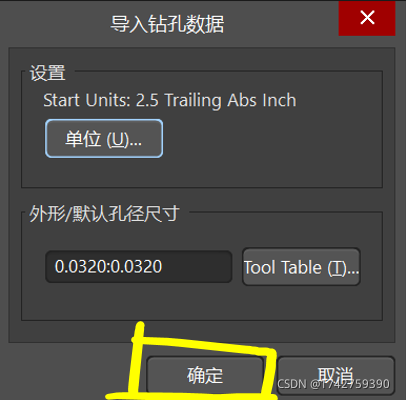Confirm import with the 确定 button

(x=205, y=375)
